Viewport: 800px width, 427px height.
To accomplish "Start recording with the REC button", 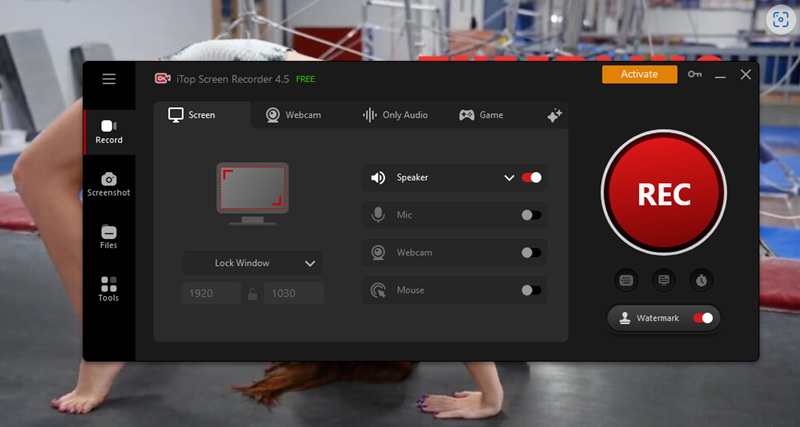I will [x=664, y=192].
